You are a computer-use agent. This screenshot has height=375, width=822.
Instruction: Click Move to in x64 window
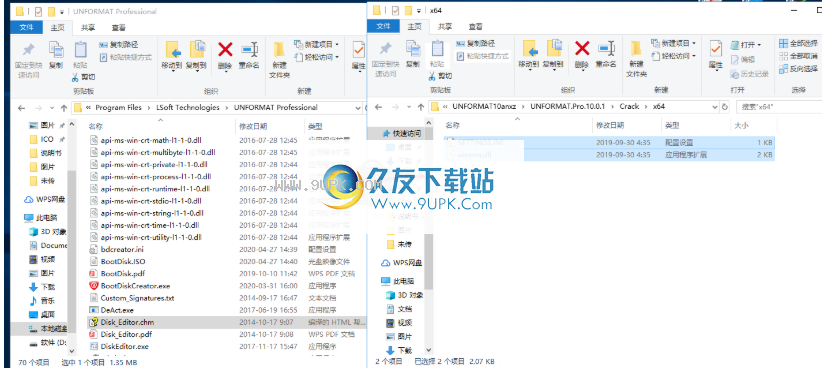[529, 54]
